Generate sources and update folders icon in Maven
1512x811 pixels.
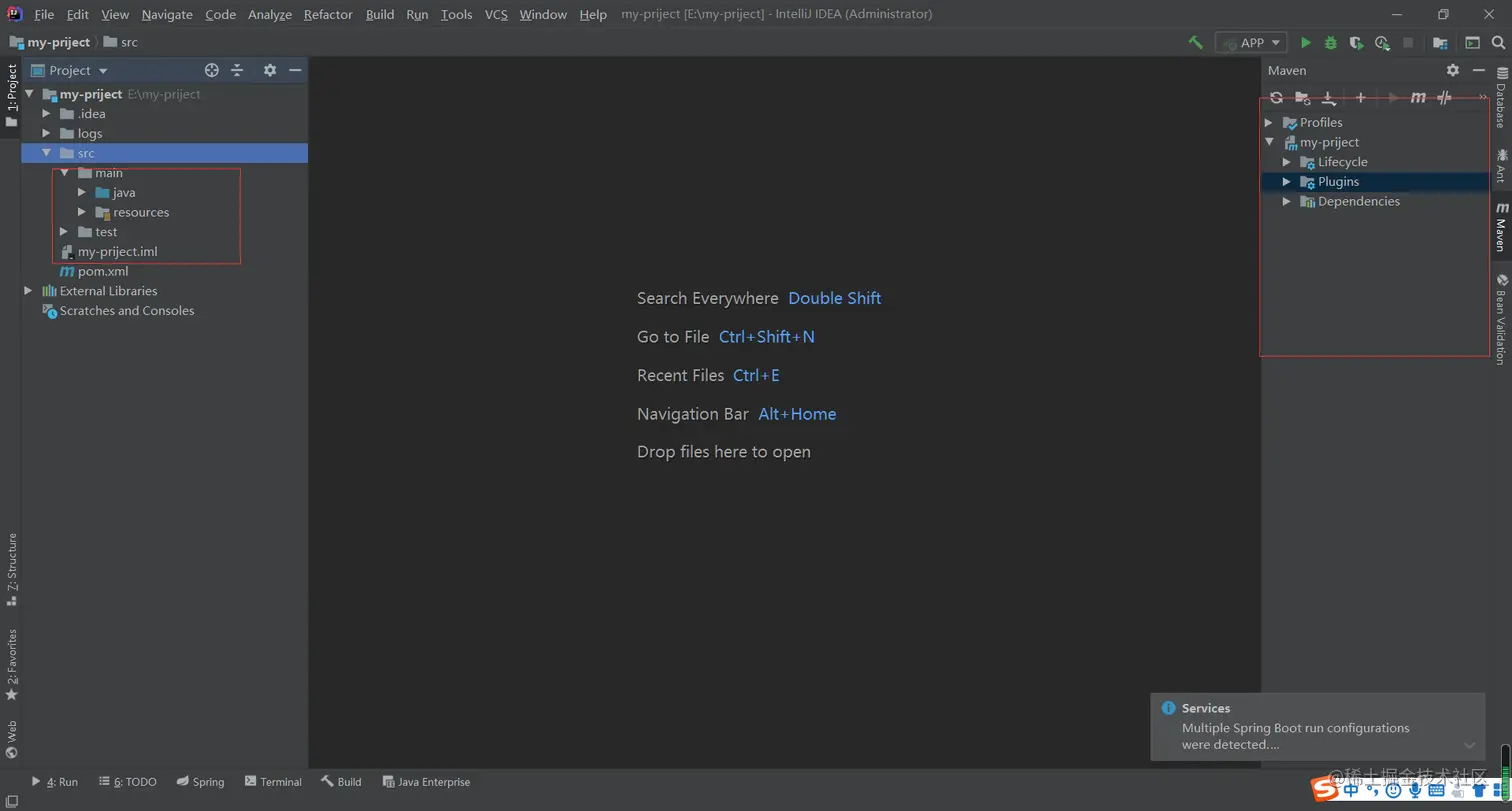(x=1302, y=98)
